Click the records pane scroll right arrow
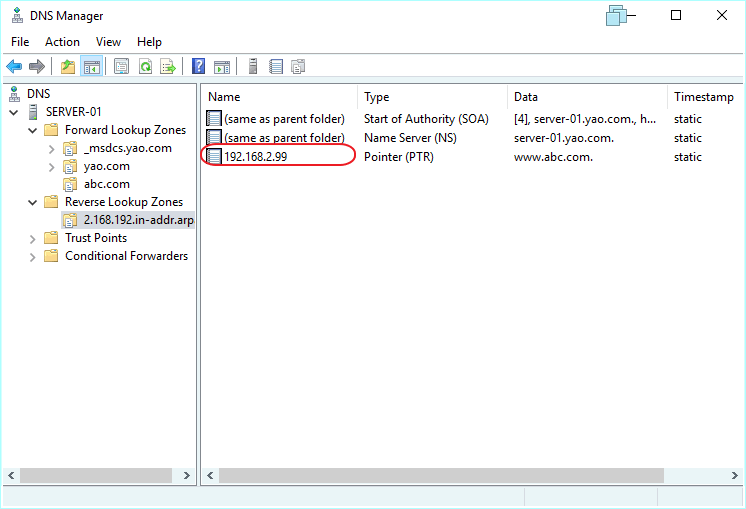 pyautogui.click(x=735, y=475)
